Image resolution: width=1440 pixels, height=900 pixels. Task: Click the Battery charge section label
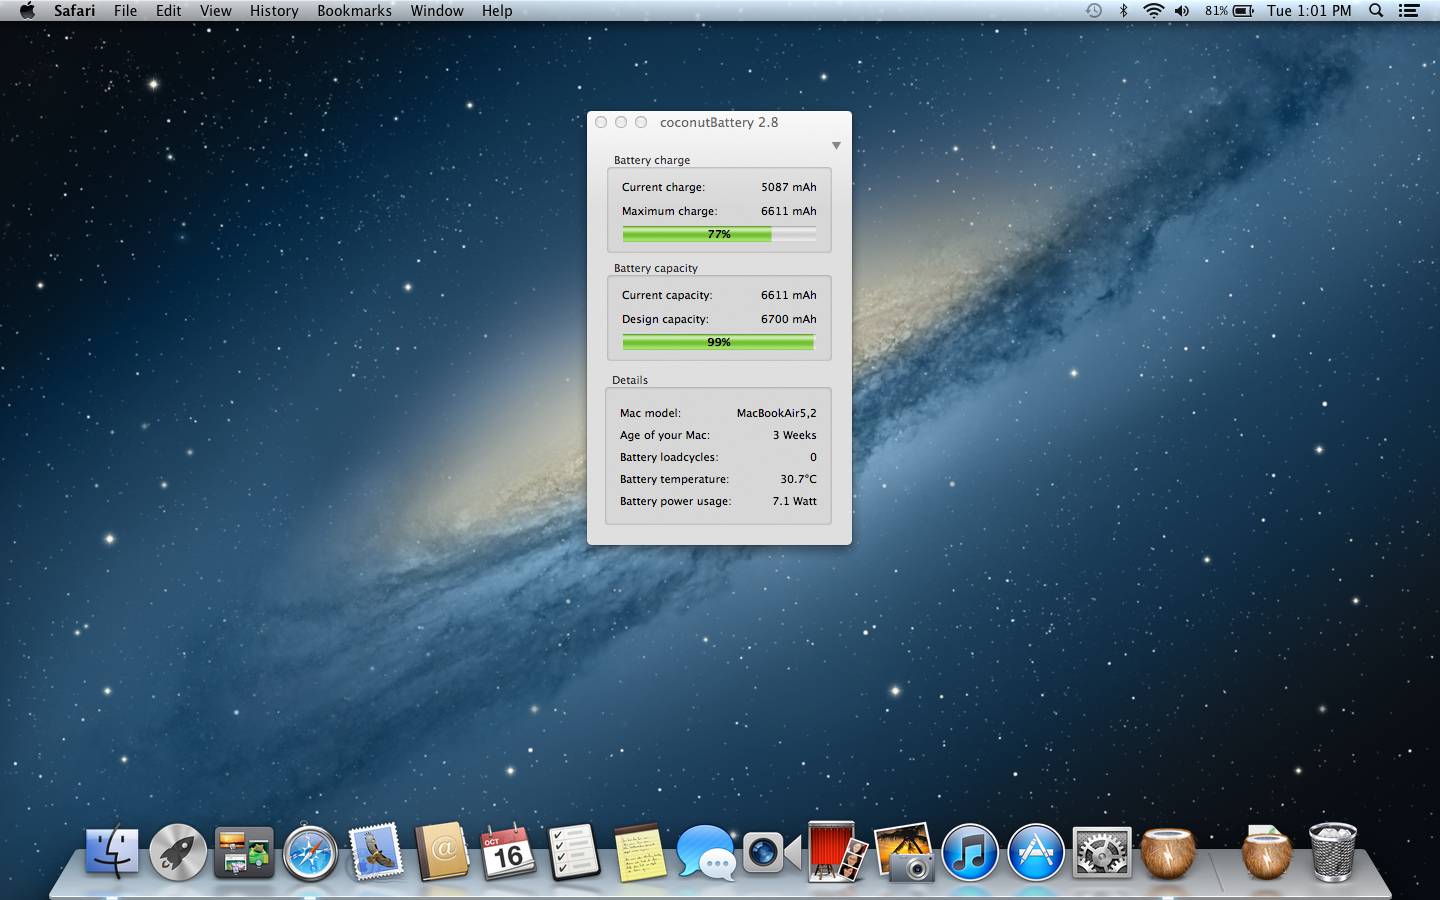click(652, 160)
